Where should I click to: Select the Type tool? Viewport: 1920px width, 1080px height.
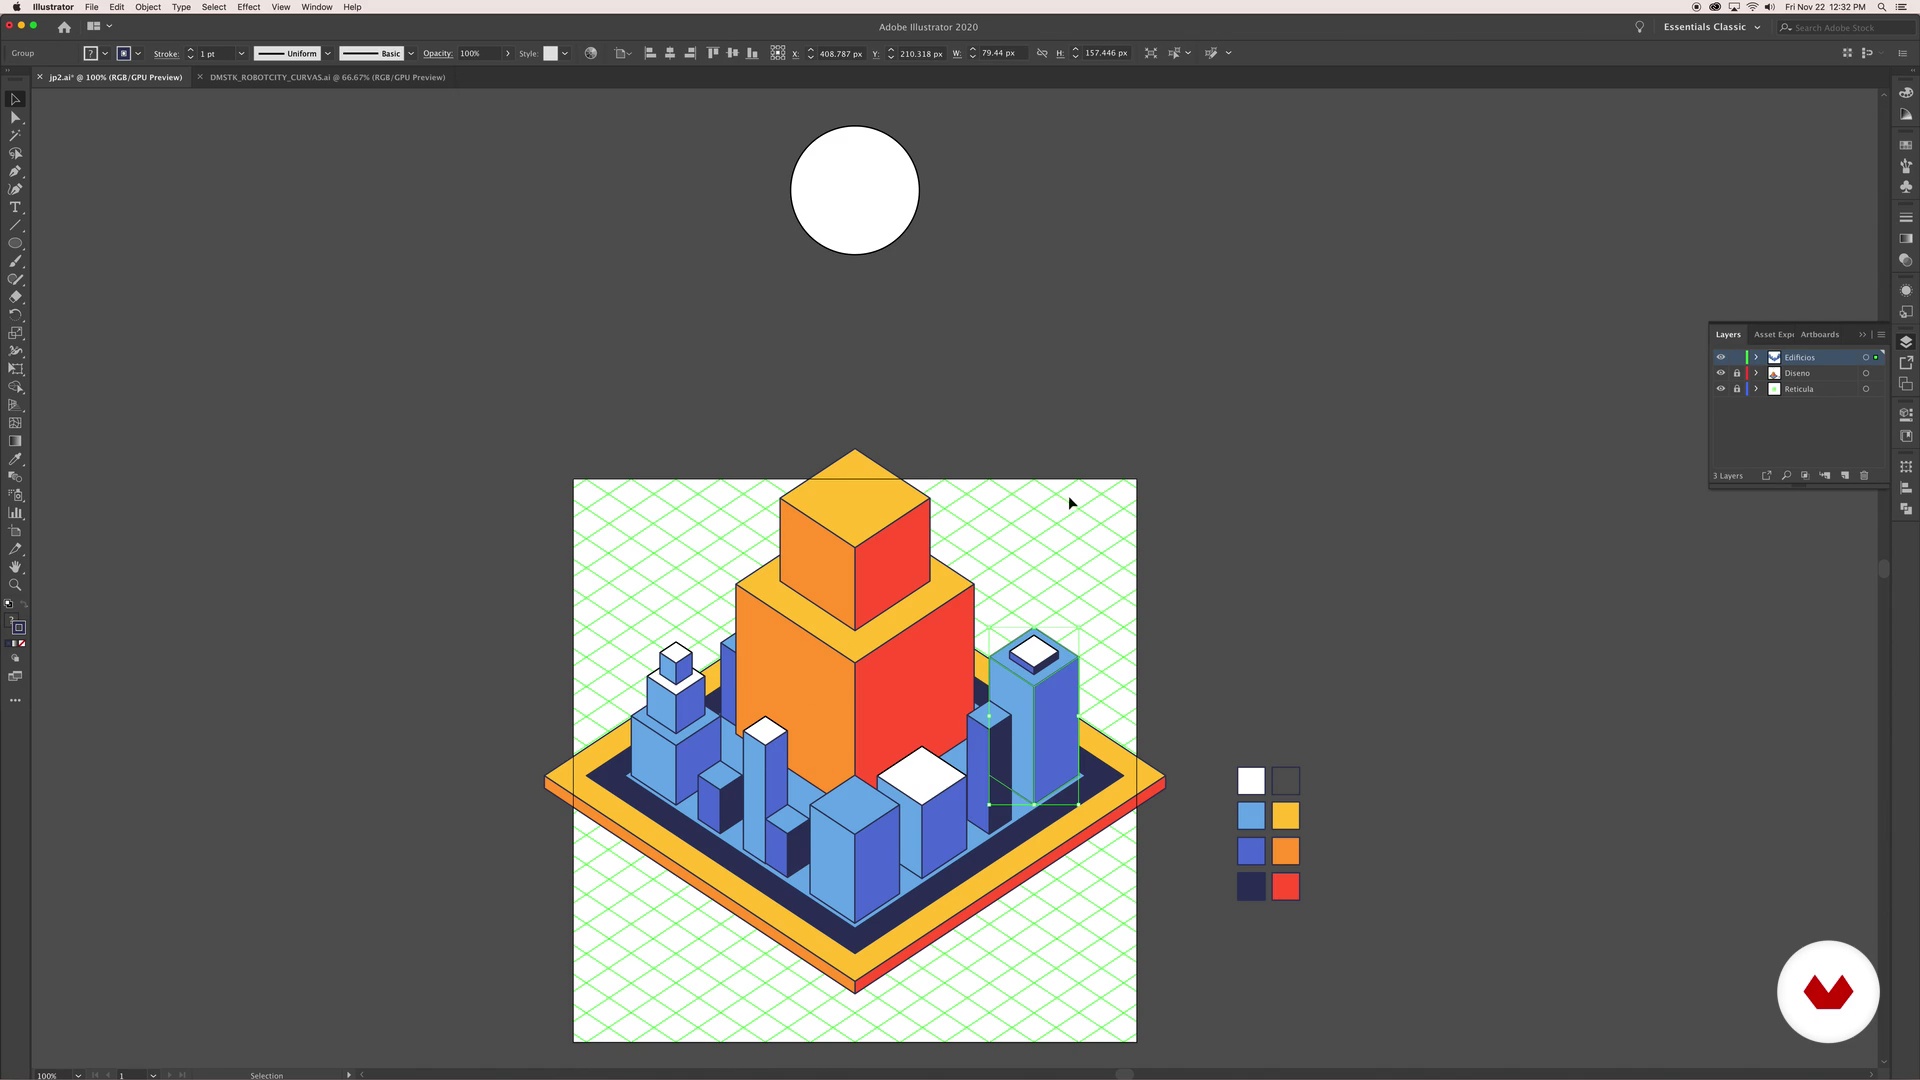point(15,207)
